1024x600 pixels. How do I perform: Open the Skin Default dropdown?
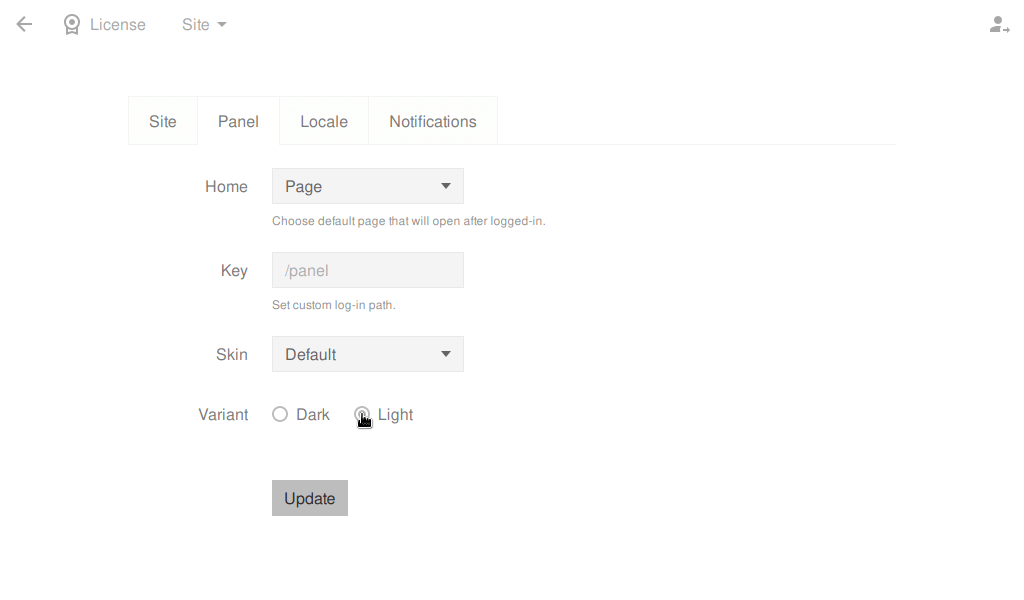pyautogui.click(x=368, y=355)
